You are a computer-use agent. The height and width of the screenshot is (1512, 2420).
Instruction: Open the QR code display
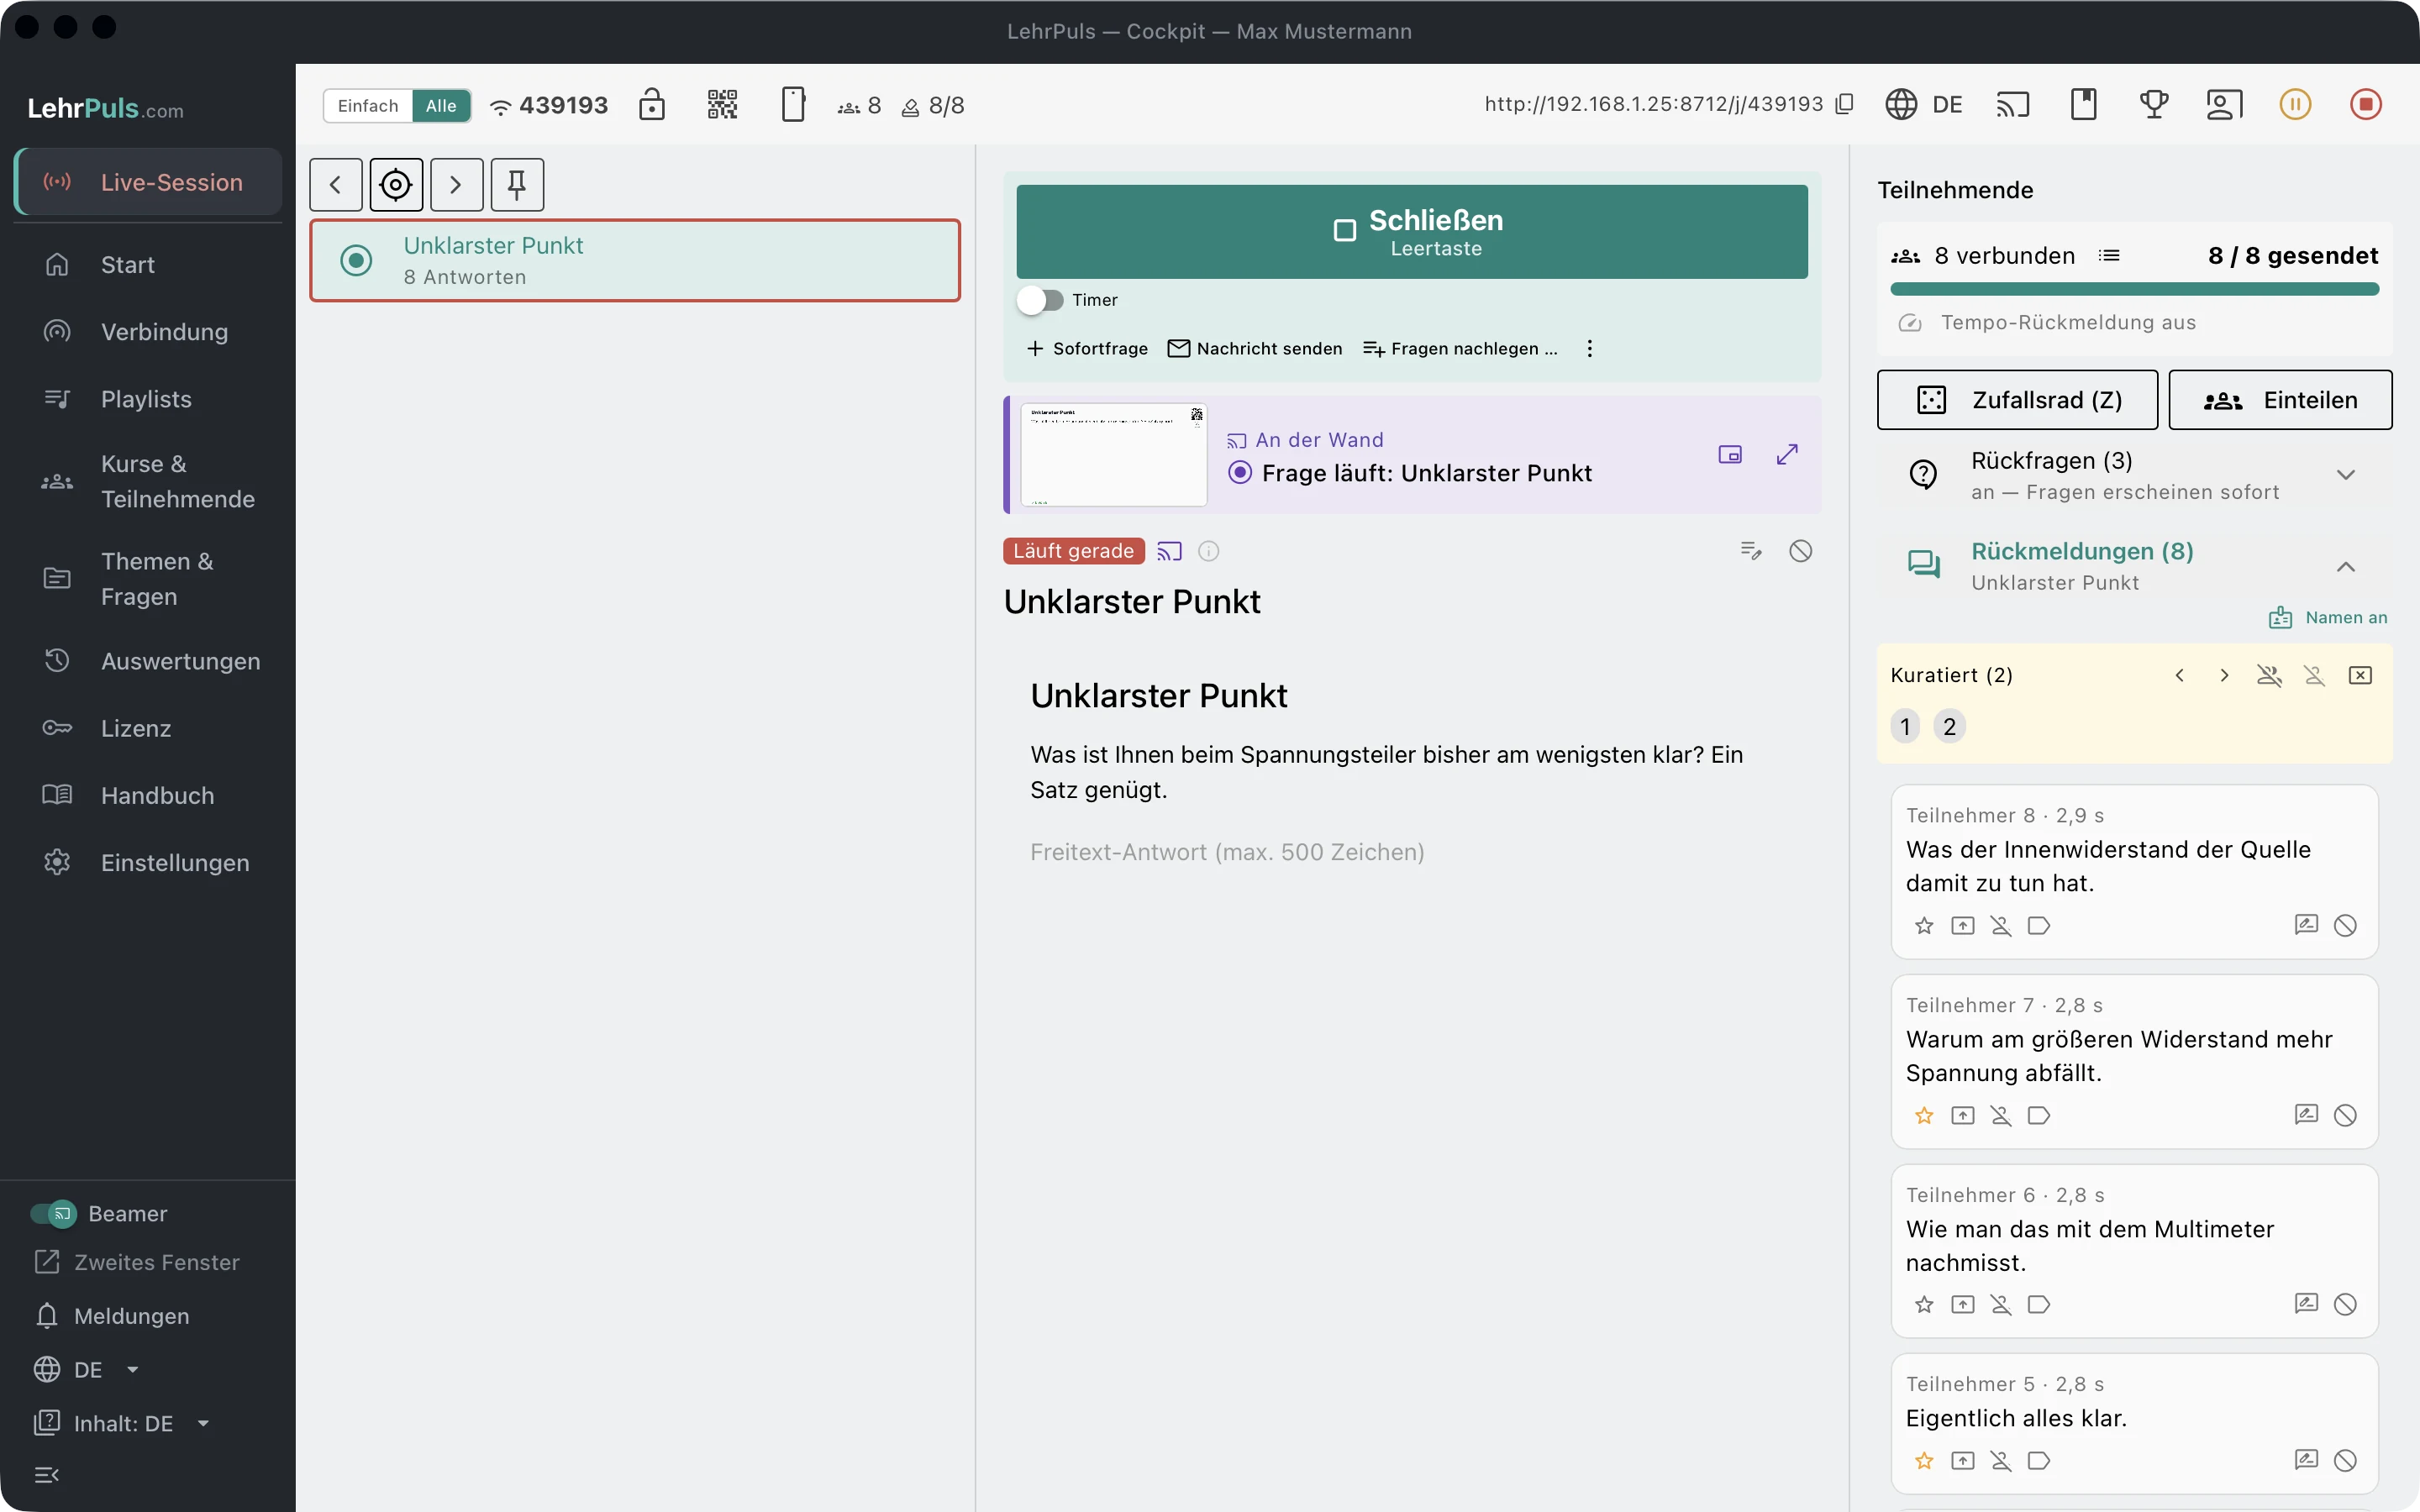(x=722, y=104)
